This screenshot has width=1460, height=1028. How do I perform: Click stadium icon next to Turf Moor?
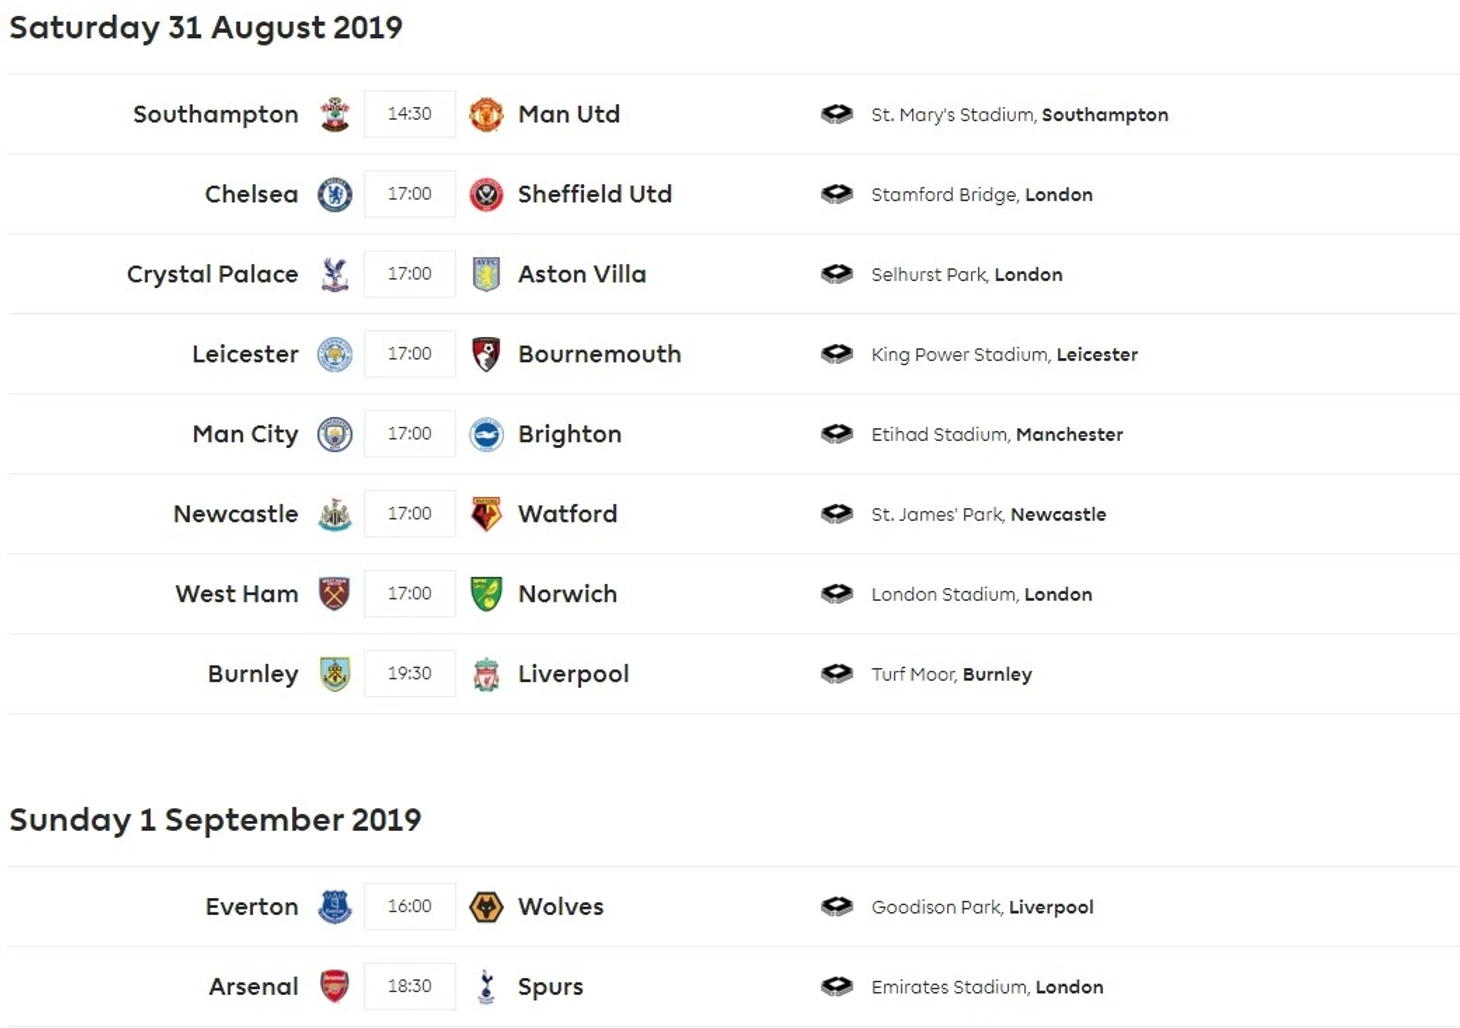point(836,674)
